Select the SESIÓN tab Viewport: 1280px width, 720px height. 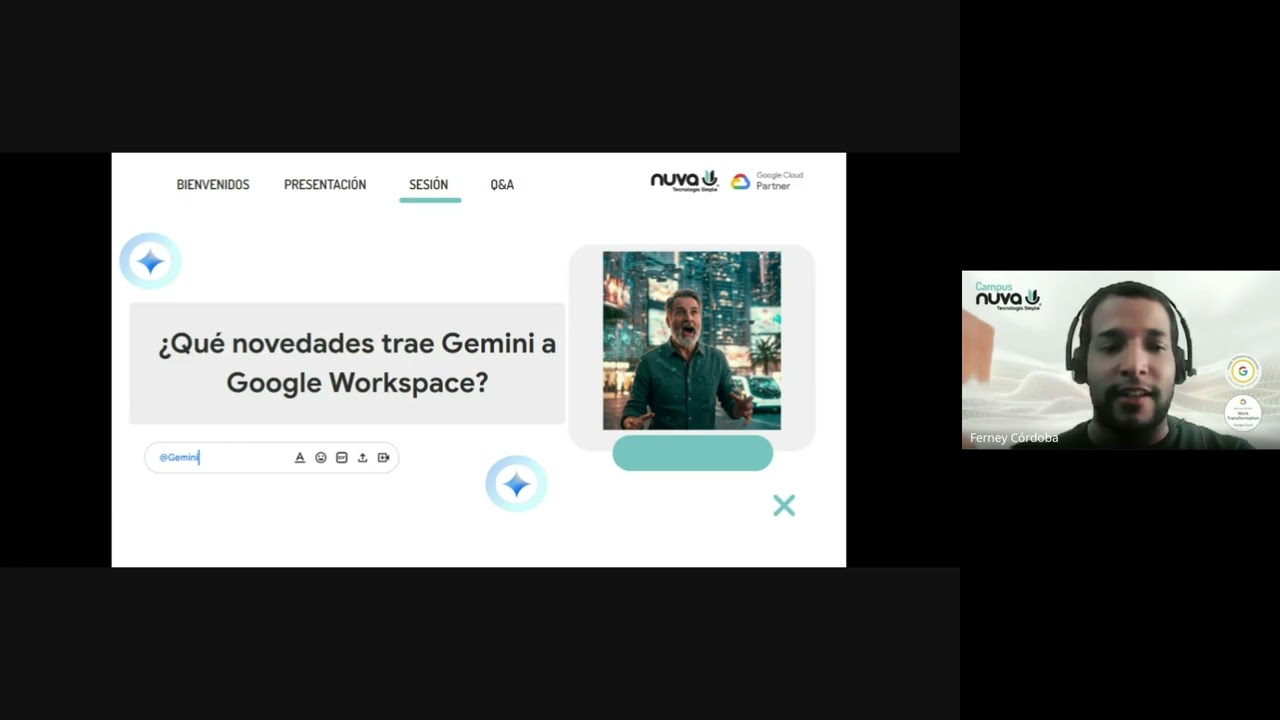(429, 185)
